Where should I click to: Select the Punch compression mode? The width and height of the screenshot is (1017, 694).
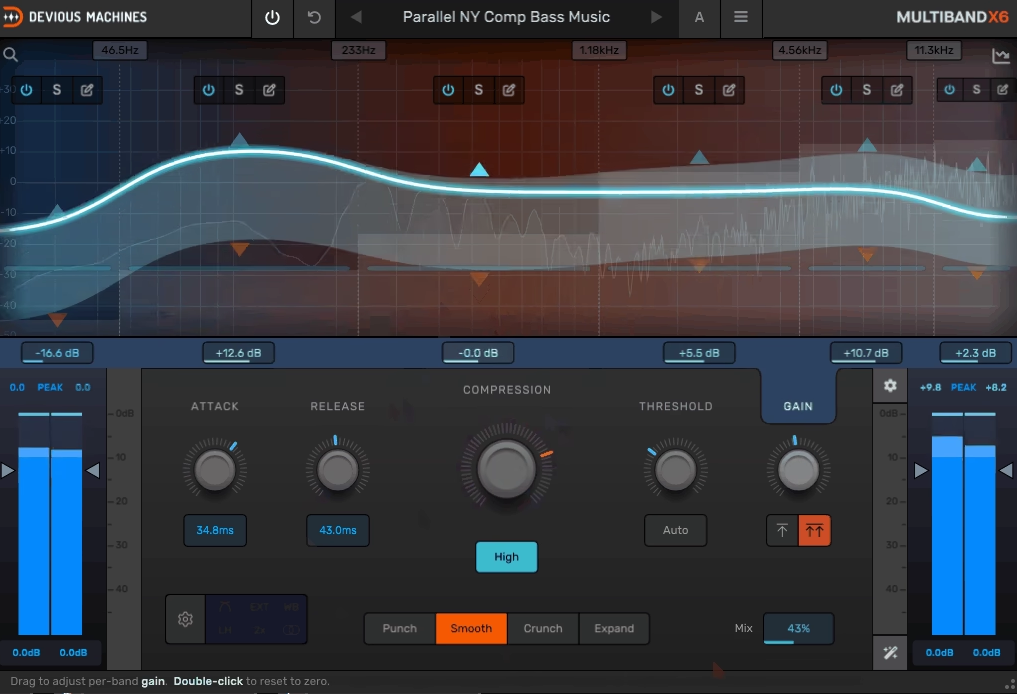point(399,628)
